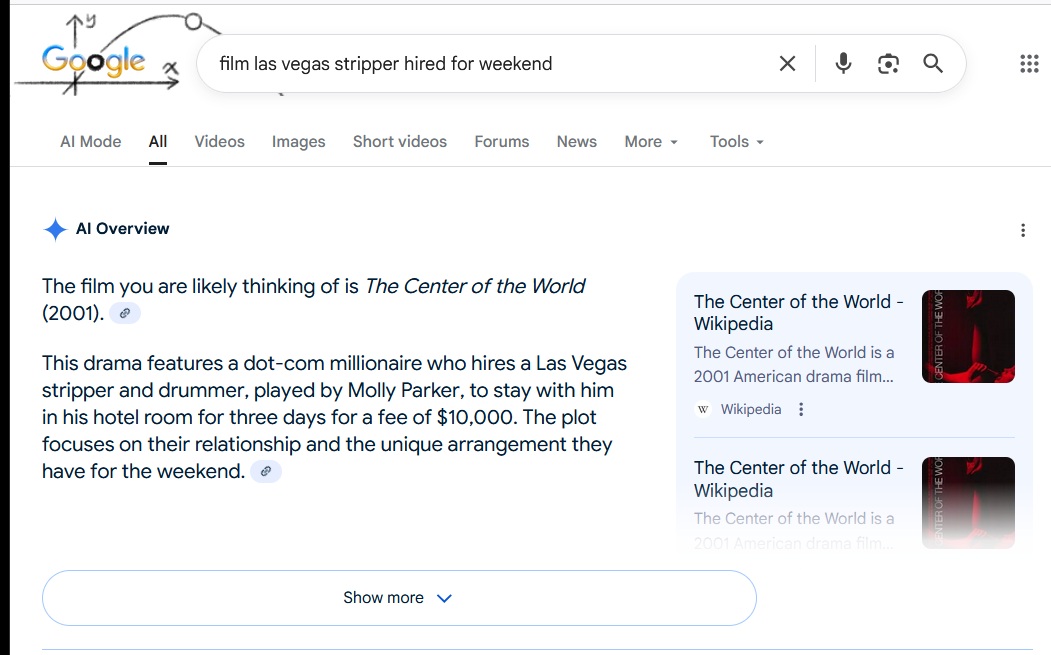Switch to the Videos tab
This screenshot has height=655, width=1051.
tap(219, 142)
